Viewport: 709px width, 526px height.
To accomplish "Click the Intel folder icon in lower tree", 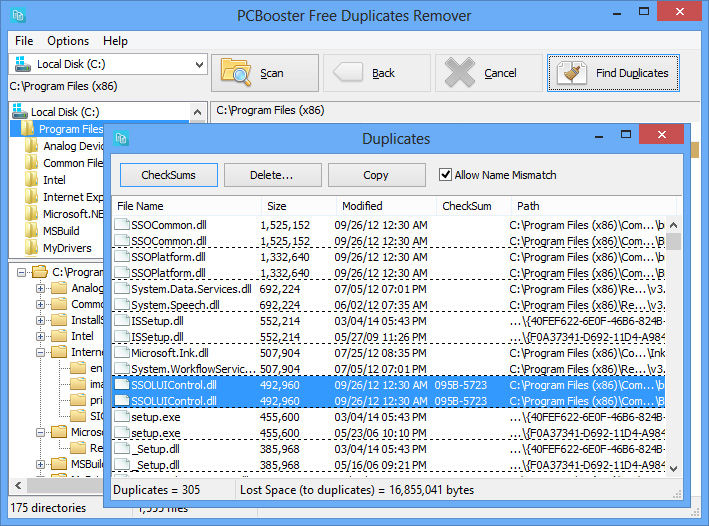I will pos(59,336).
